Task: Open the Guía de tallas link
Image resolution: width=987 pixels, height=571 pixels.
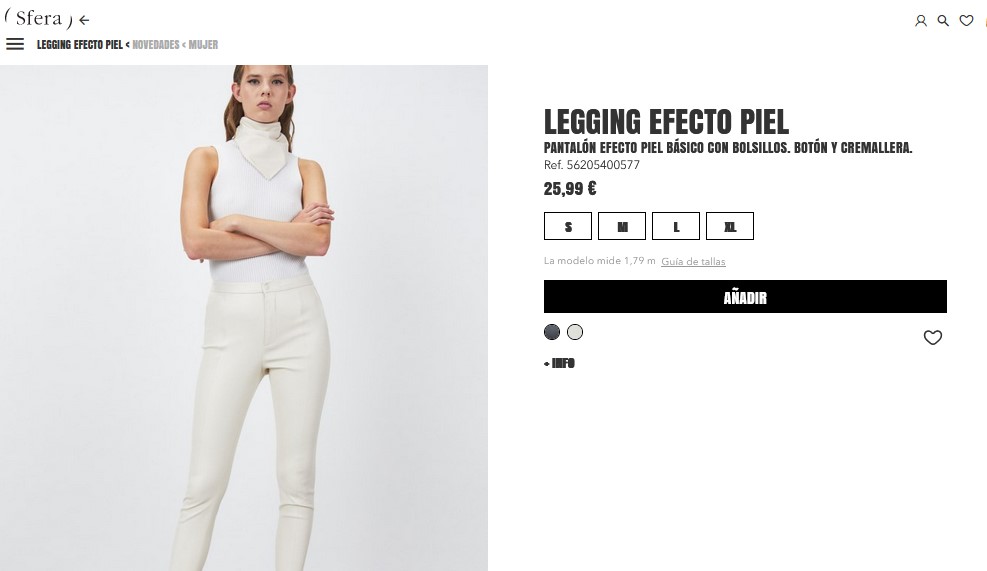Action: click(x=693, y=261)
